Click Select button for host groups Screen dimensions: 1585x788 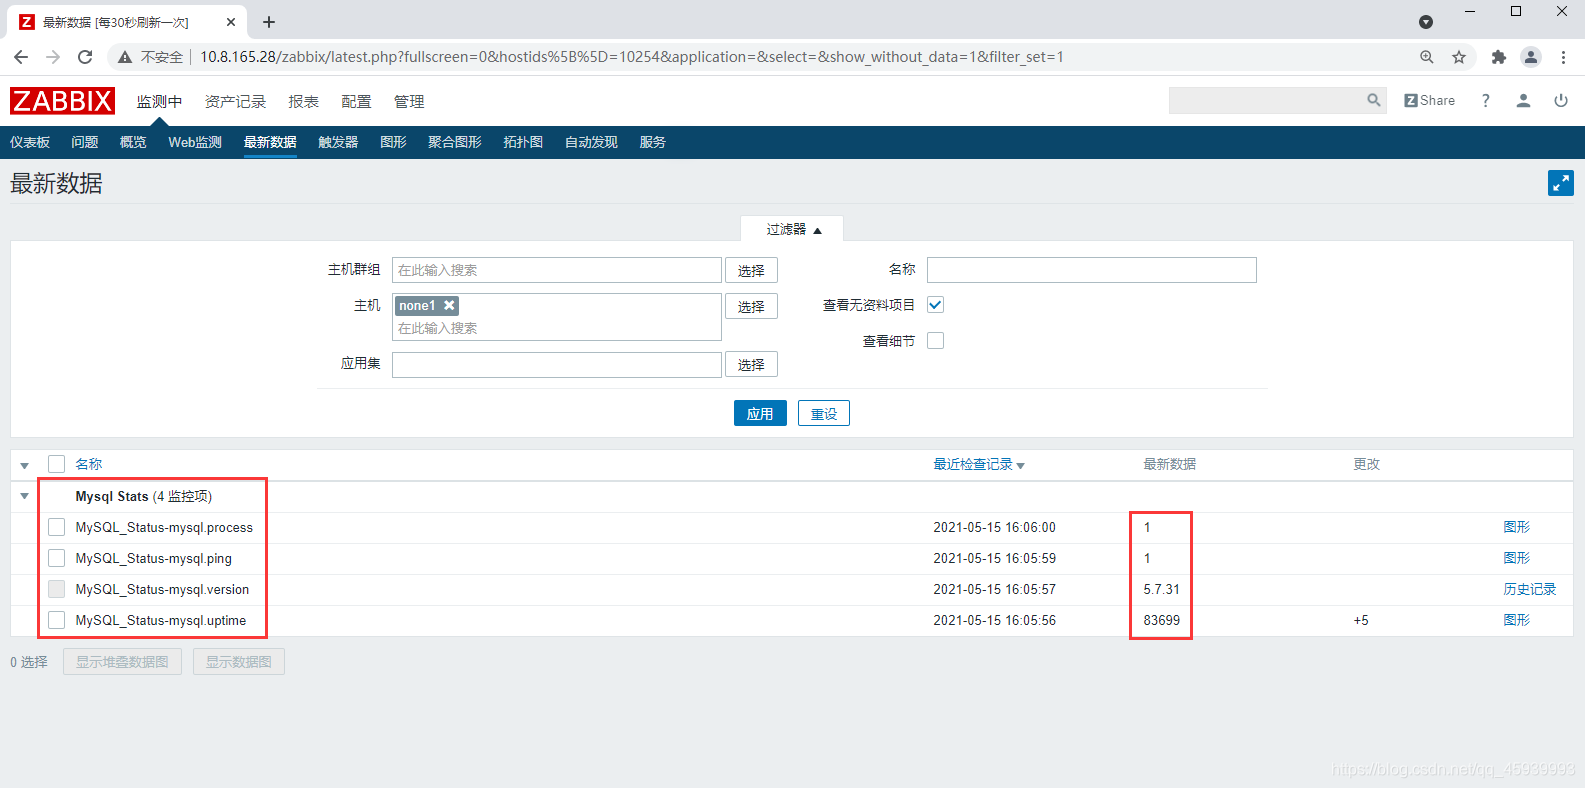pos(751,270)
